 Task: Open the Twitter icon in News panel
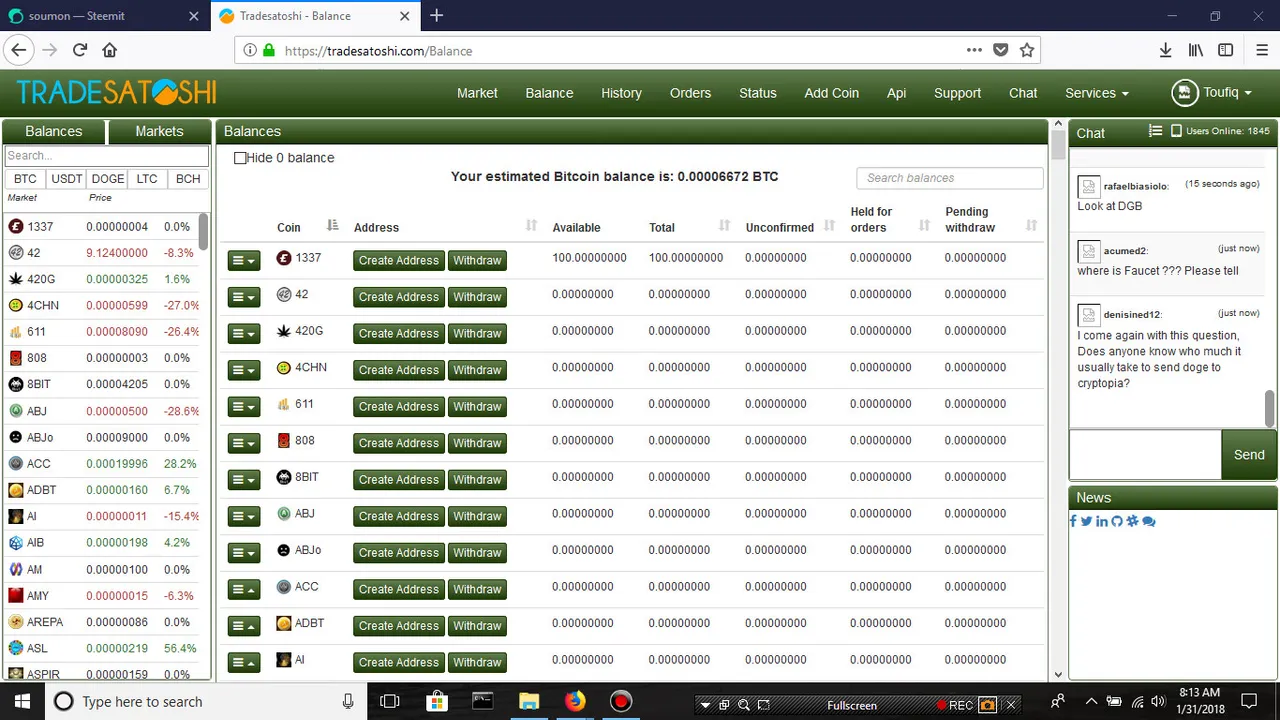click(x=1086, y=521)
